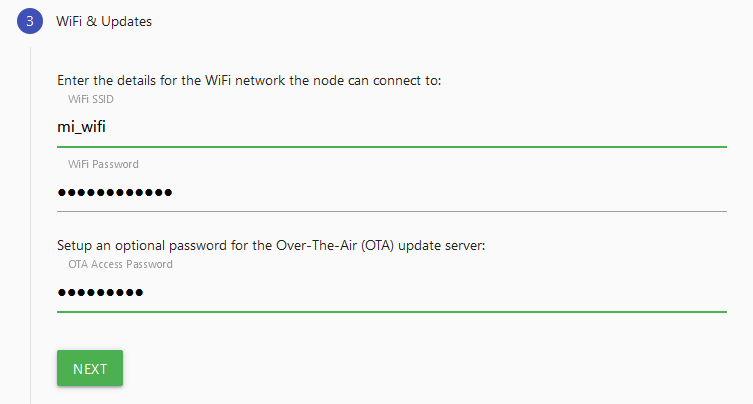753x404 pixels.
Task: Click the masked dots in OTA password
Action: pos(100,292)
